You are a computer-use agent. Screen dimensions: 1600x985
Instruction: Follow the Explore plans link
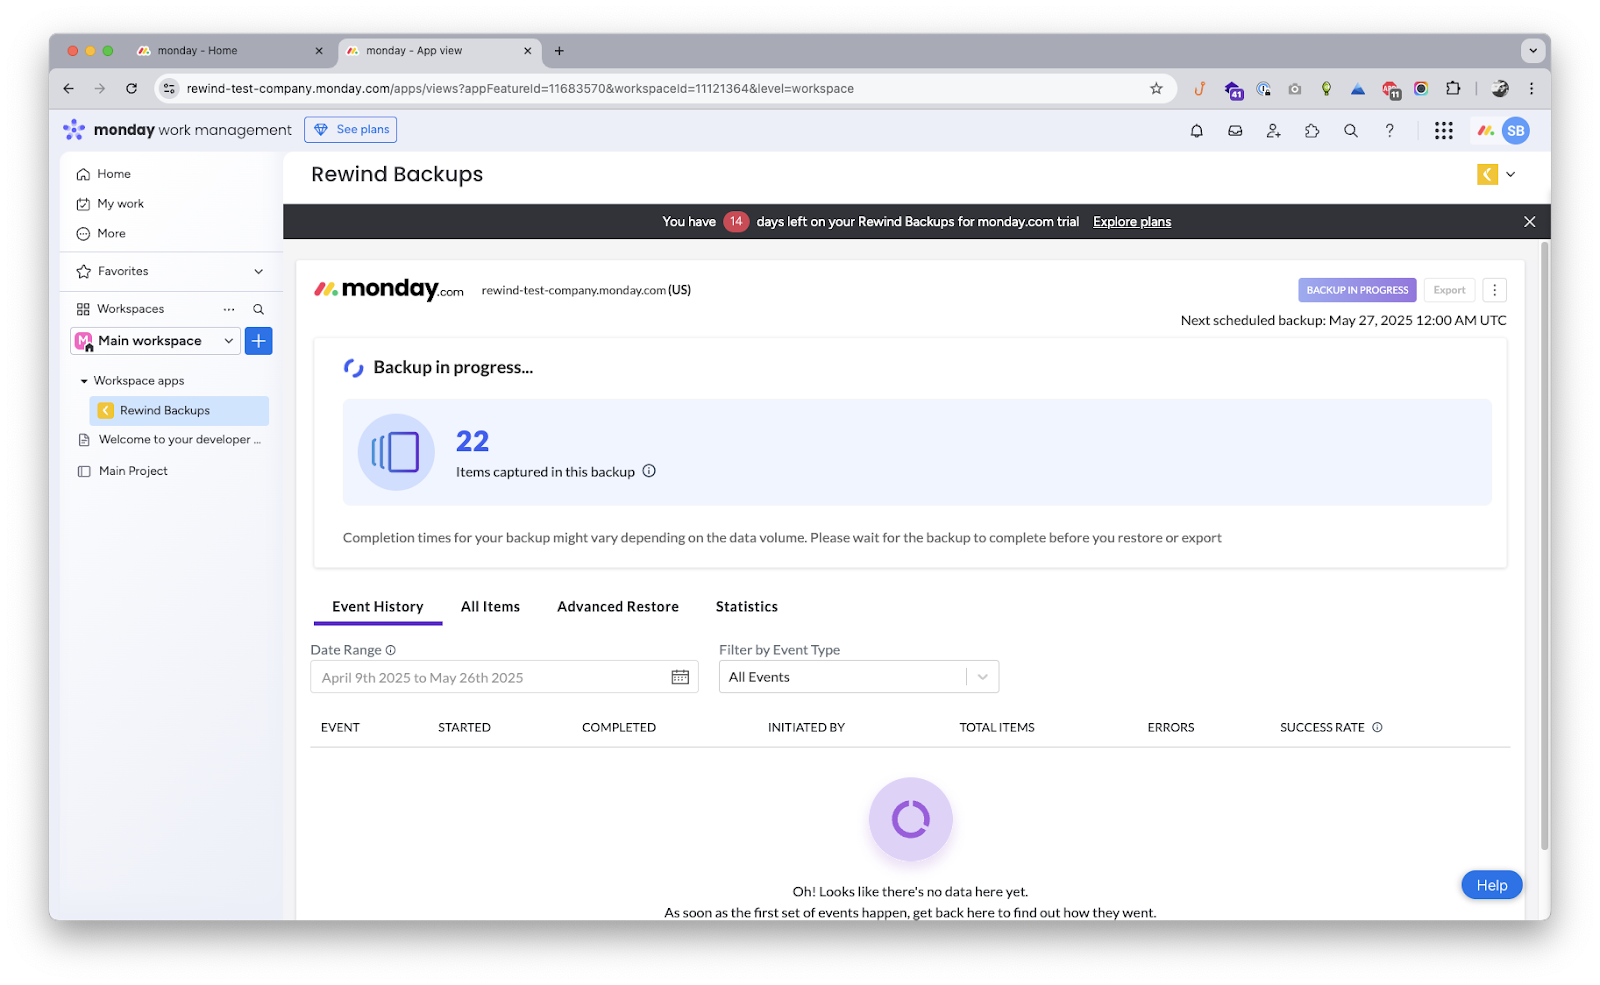pos(1132,222)
